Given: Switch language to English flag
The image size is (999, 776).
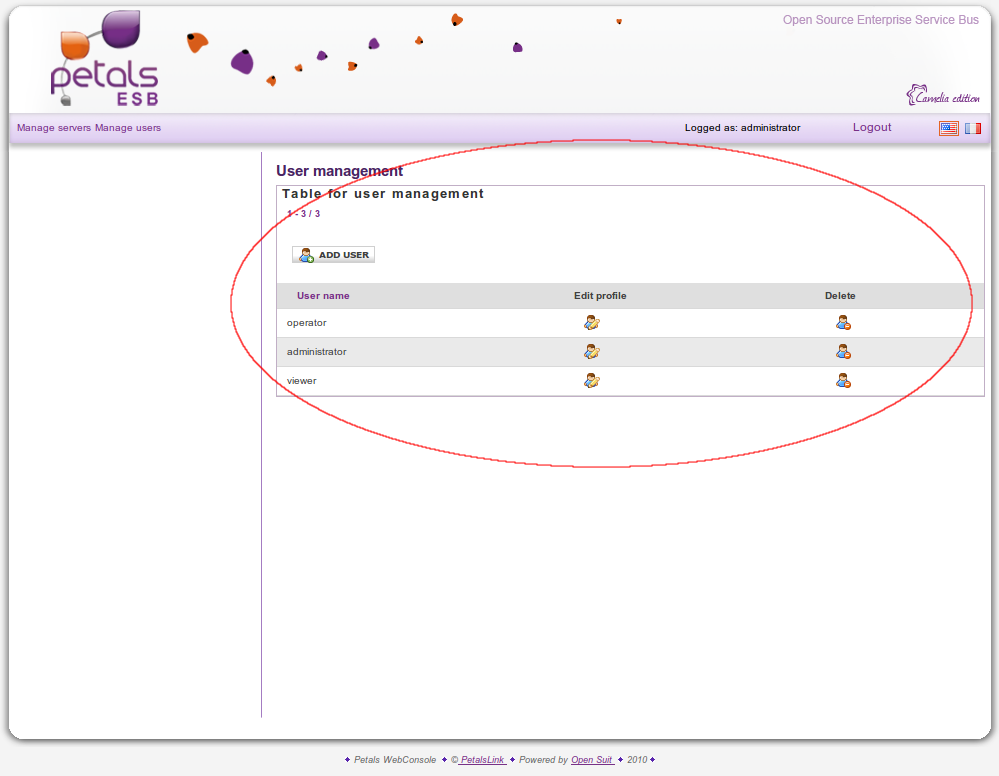Looking at the screenshot, I should (948, 128).
